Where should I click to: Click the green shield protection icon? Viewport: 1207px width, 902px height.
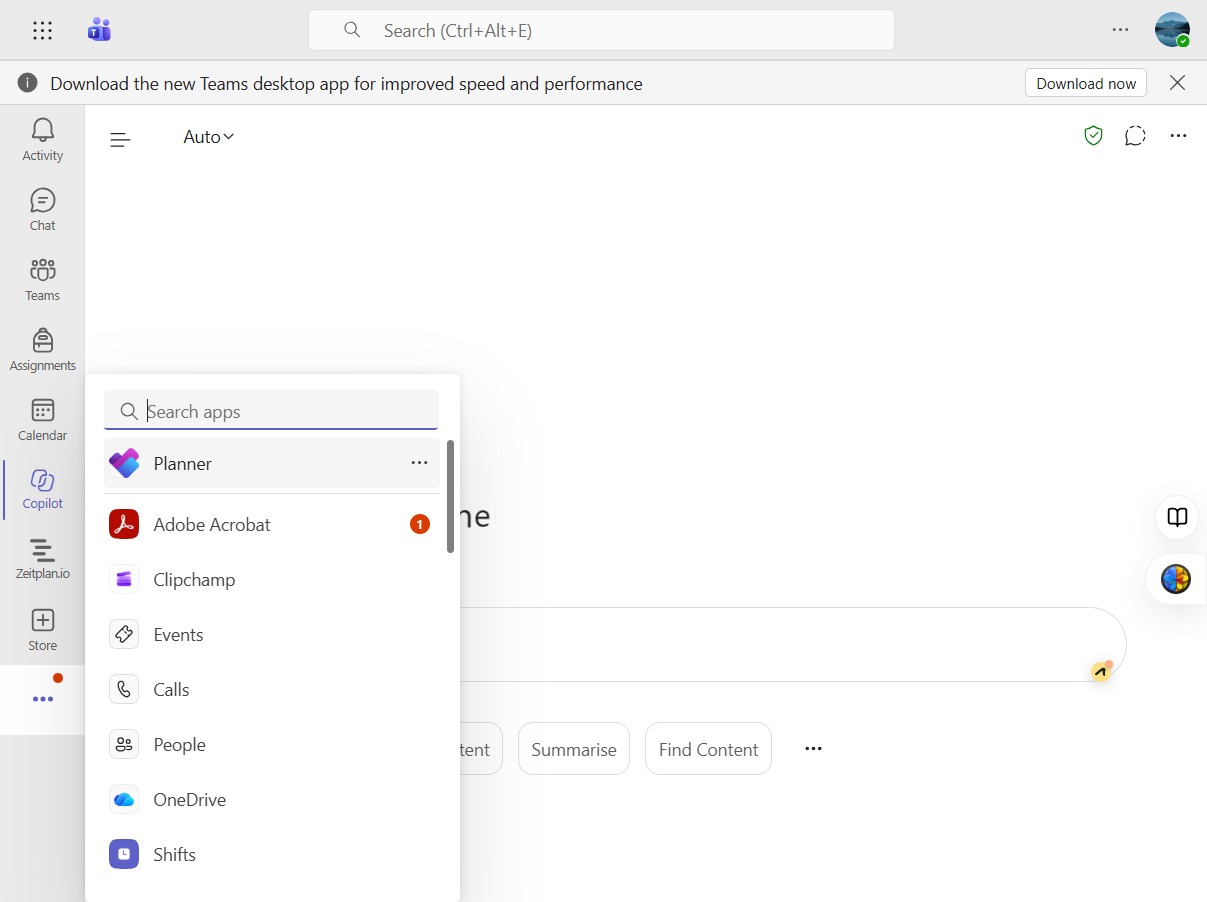[1093, 136]
